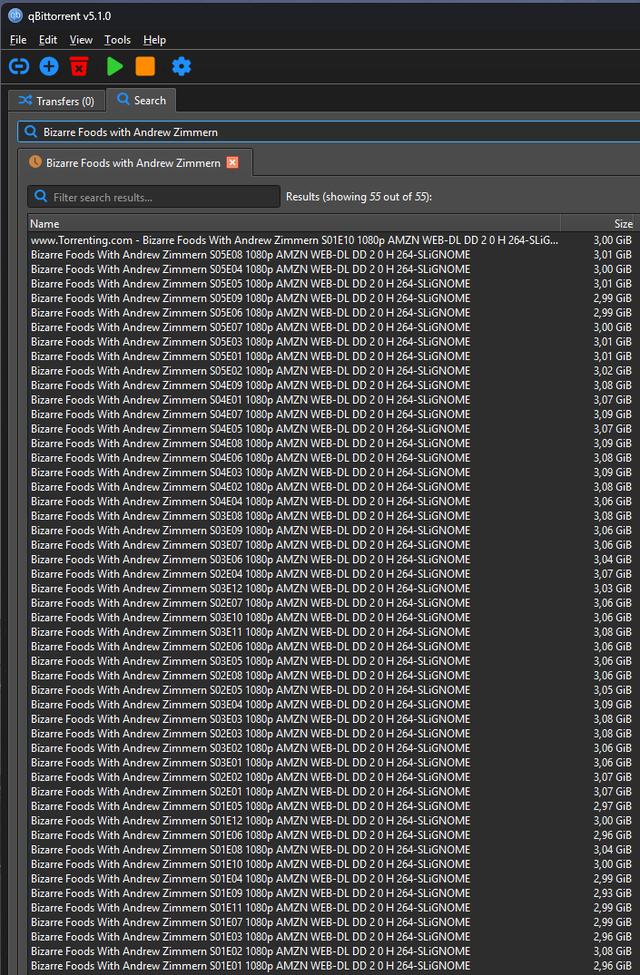Open the Edit menu

click(48, 40)
